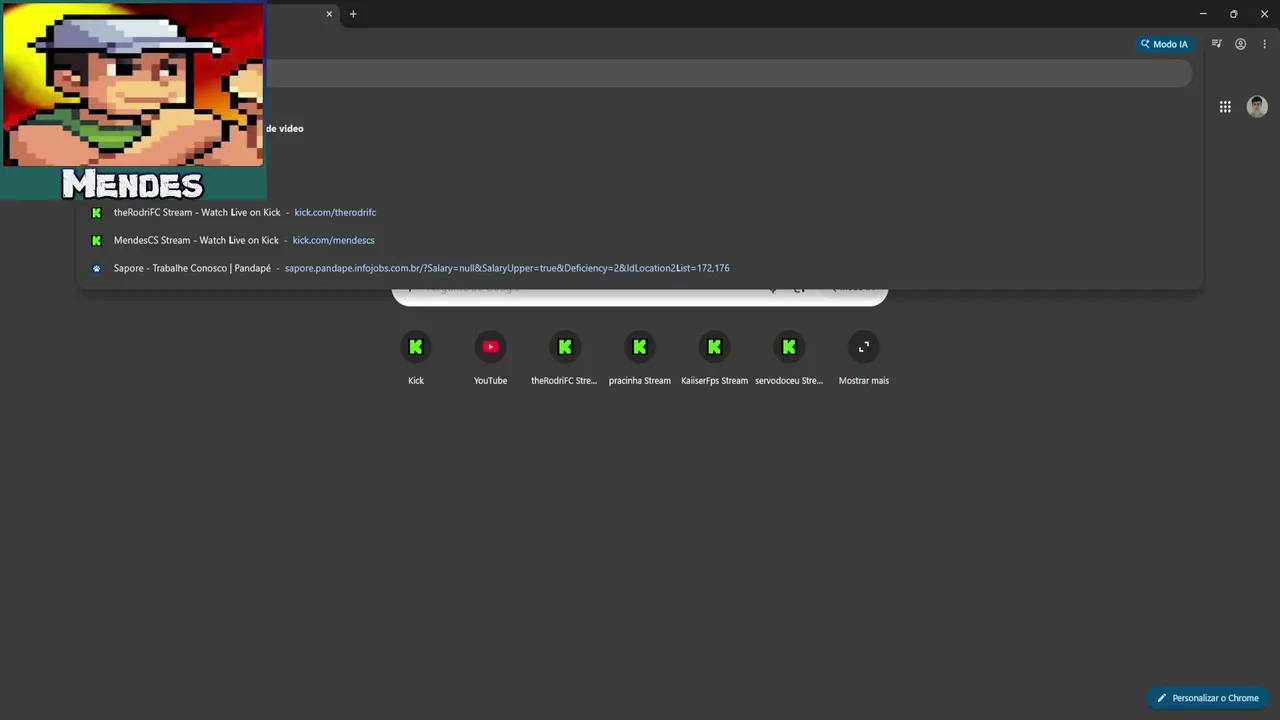The height and width of the screenshot is (720, 1280).
Task: Restore down the Chrome window
Action: pyautogui.click(x=1233, y=14)
